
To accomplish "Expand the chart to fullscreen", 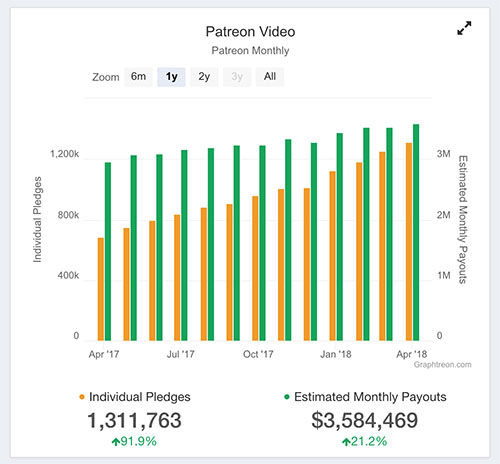I will pos(464,28).
